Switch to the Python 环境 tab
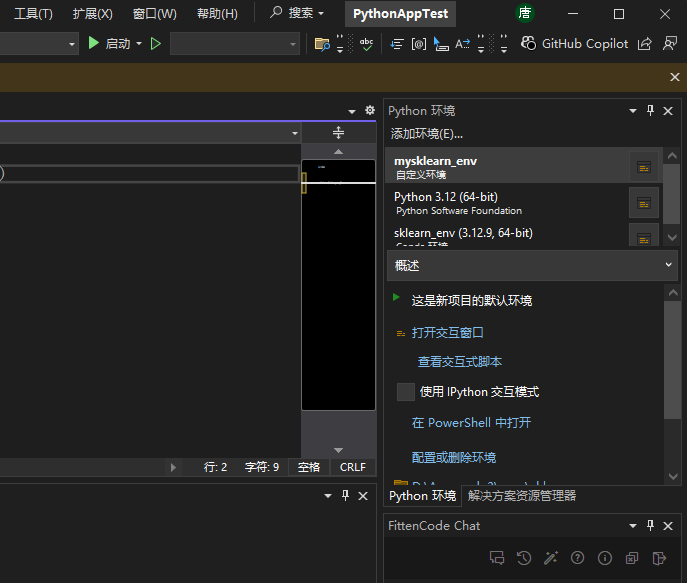Viewport: 687px width, 583px height. (x=422, y=496)
